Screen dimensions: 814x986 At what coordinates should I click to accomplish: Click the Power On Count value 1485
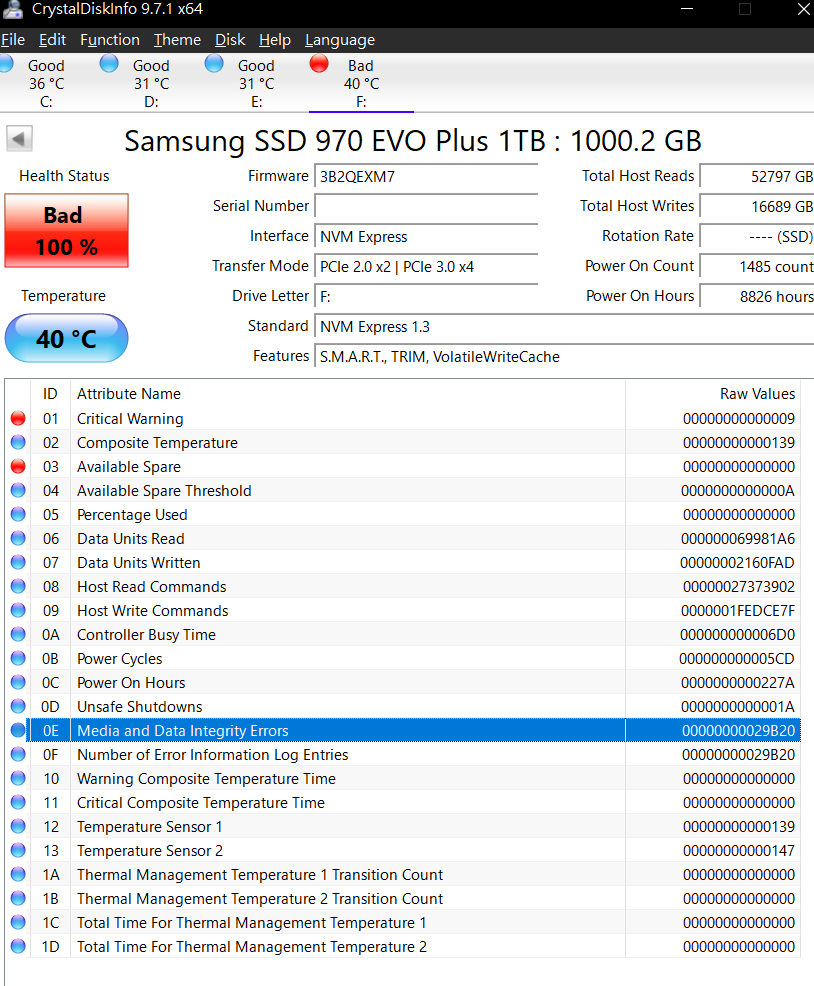[x=757, y=267]
